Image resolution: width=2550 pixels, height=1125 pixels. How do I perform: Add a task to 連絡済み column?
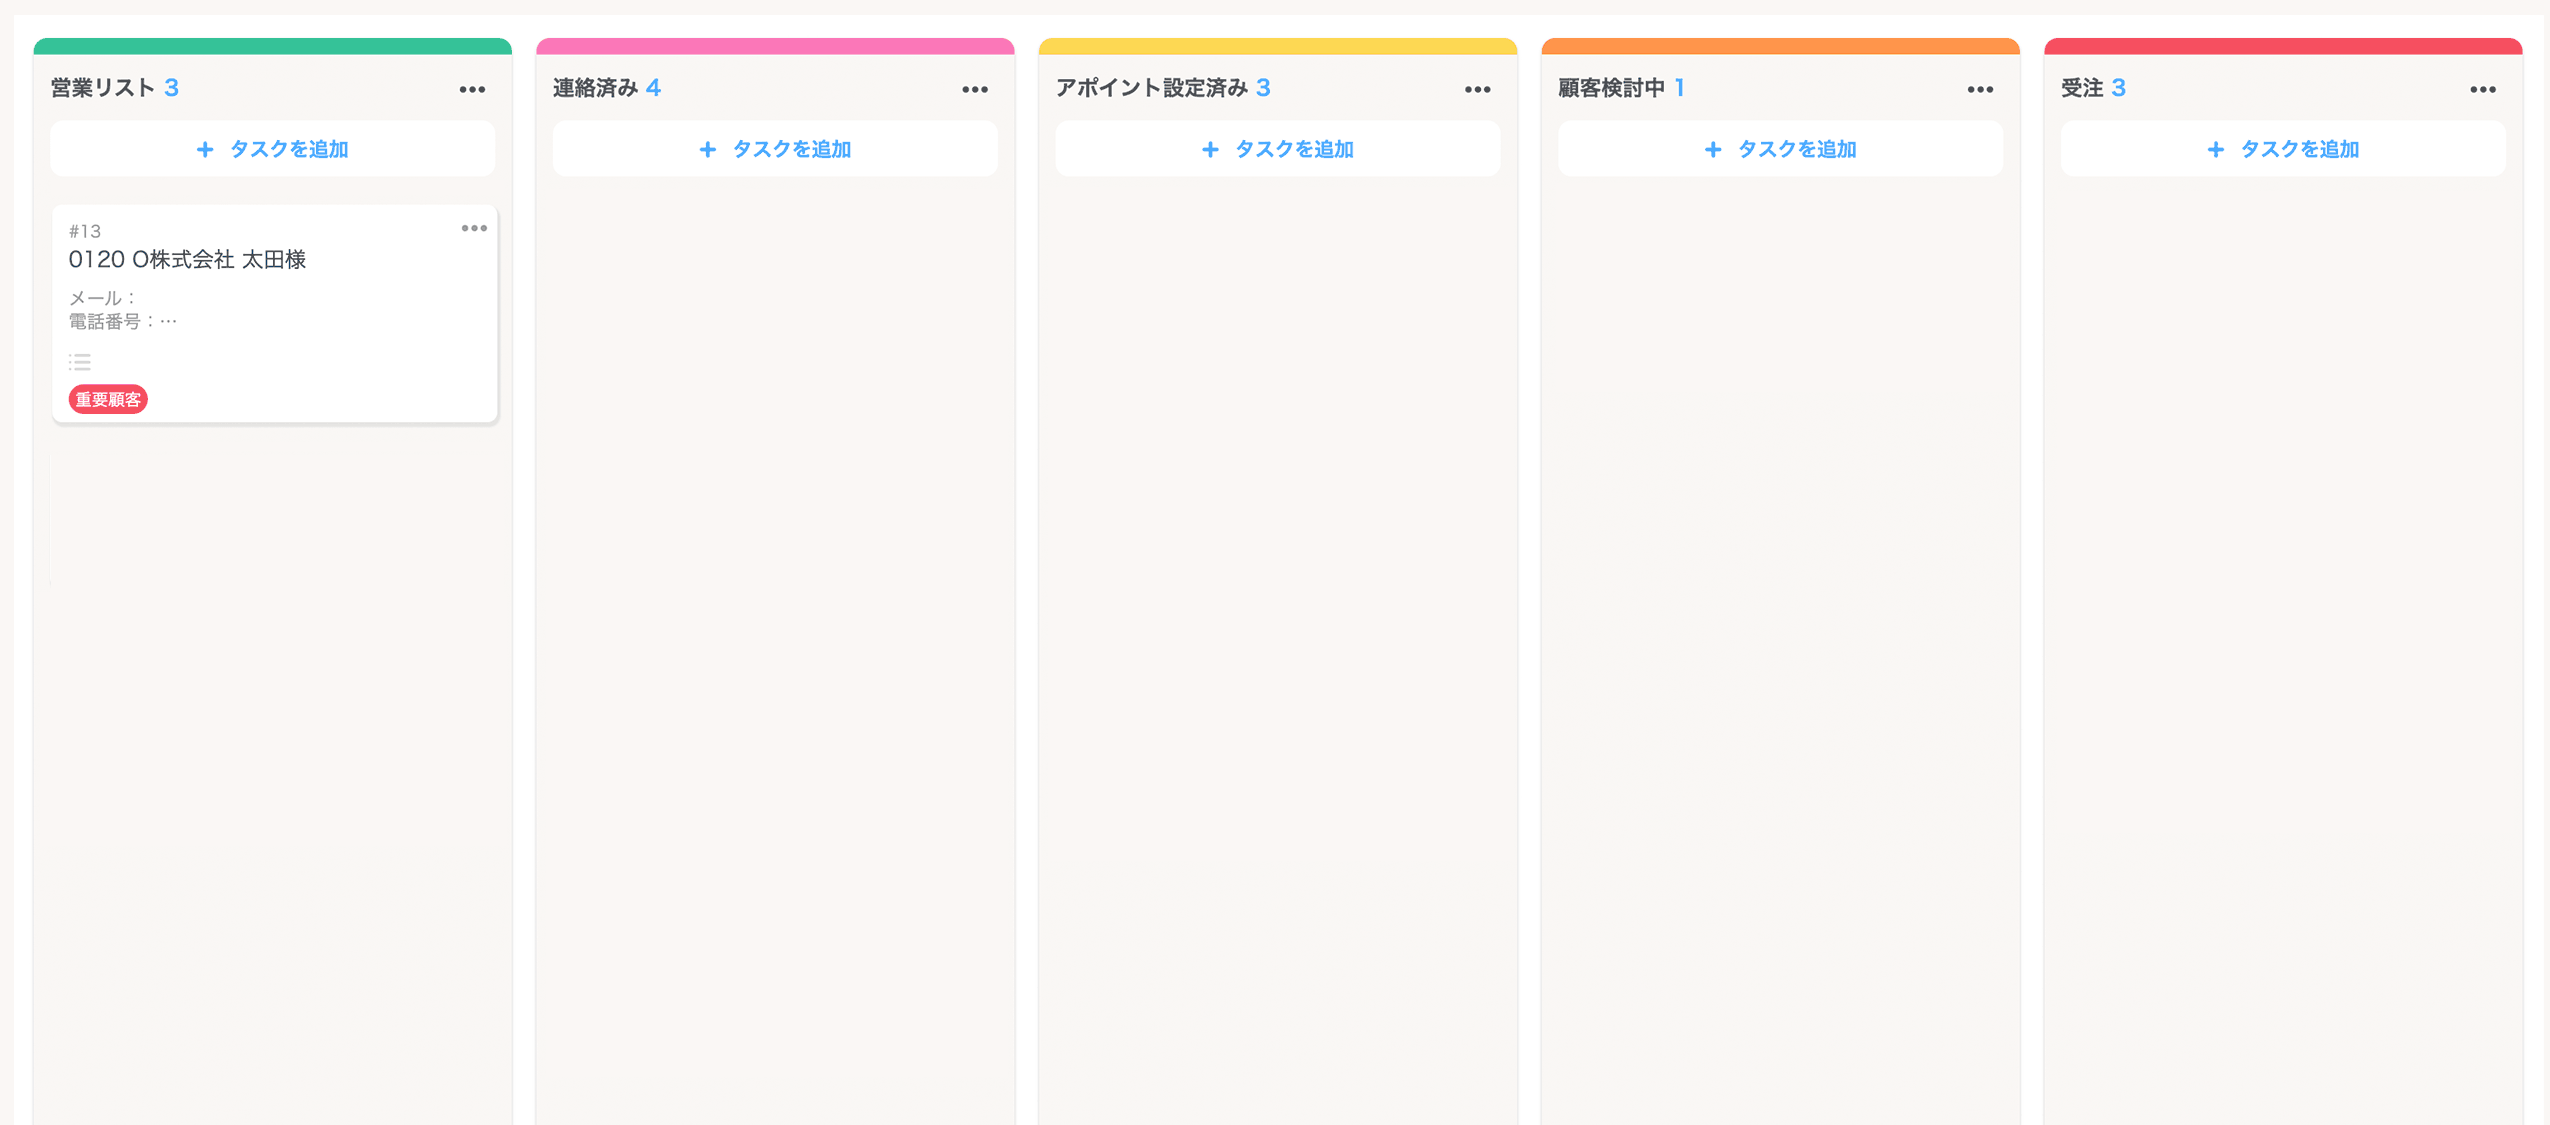tap(775, 149)
